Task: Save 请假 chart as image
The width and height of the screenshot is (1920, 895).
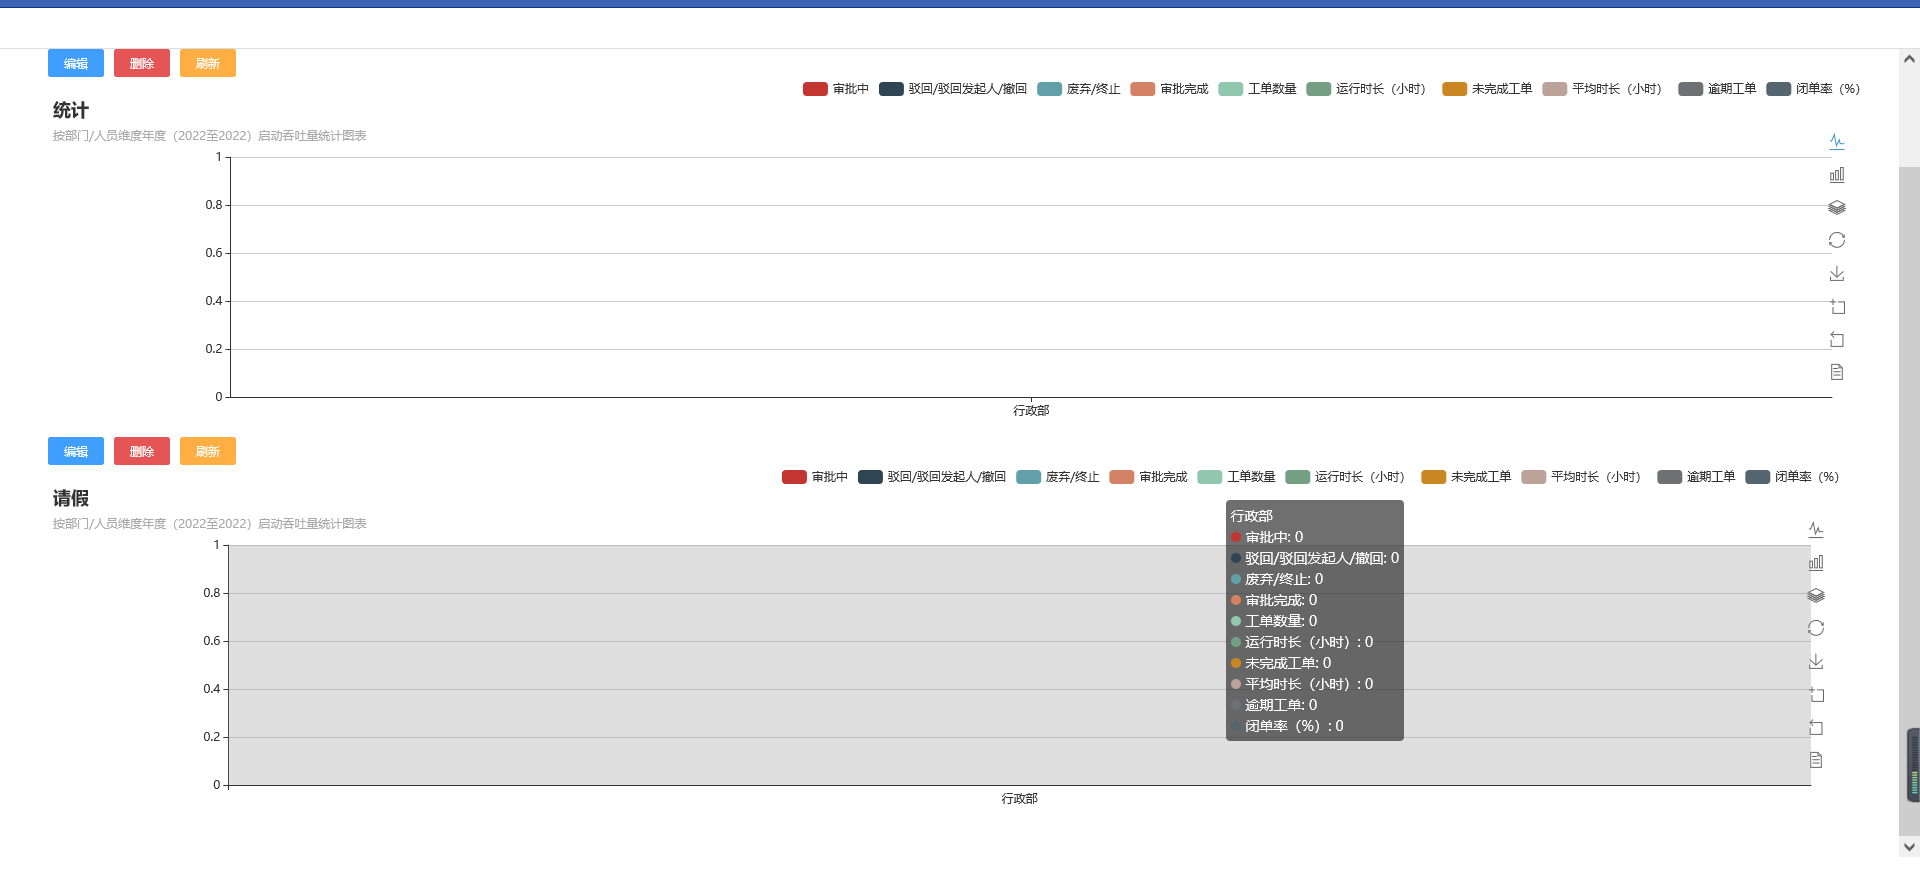Action: click(x=1816, y=661)
